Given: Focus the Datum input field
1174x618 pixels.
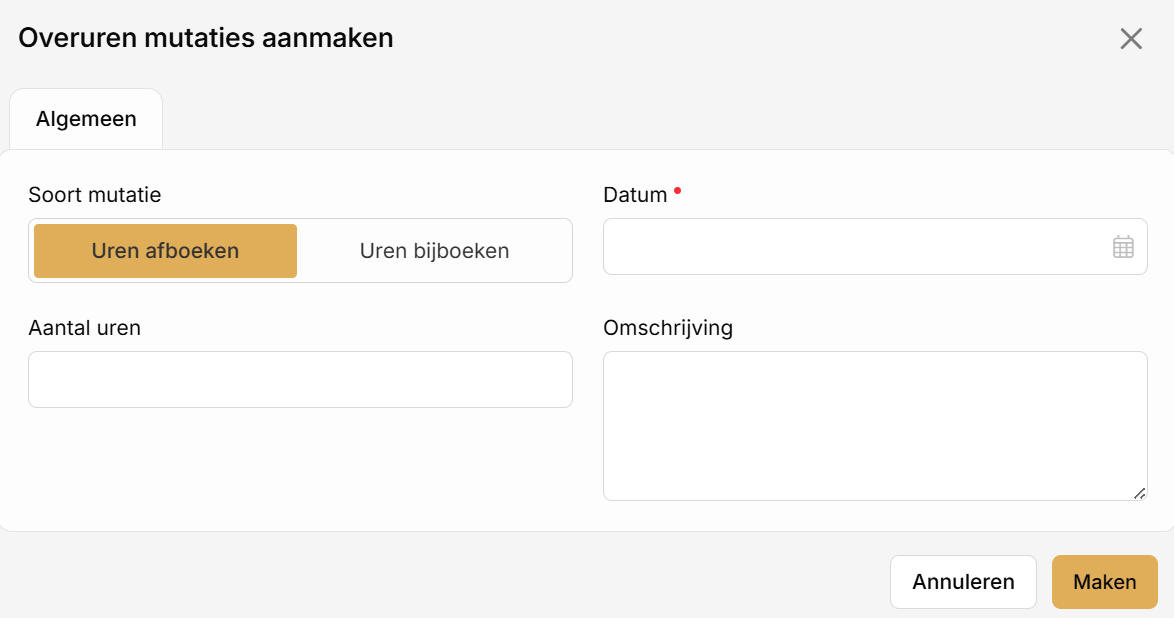Looking at the screenshot, I should [x=875, y=246].
